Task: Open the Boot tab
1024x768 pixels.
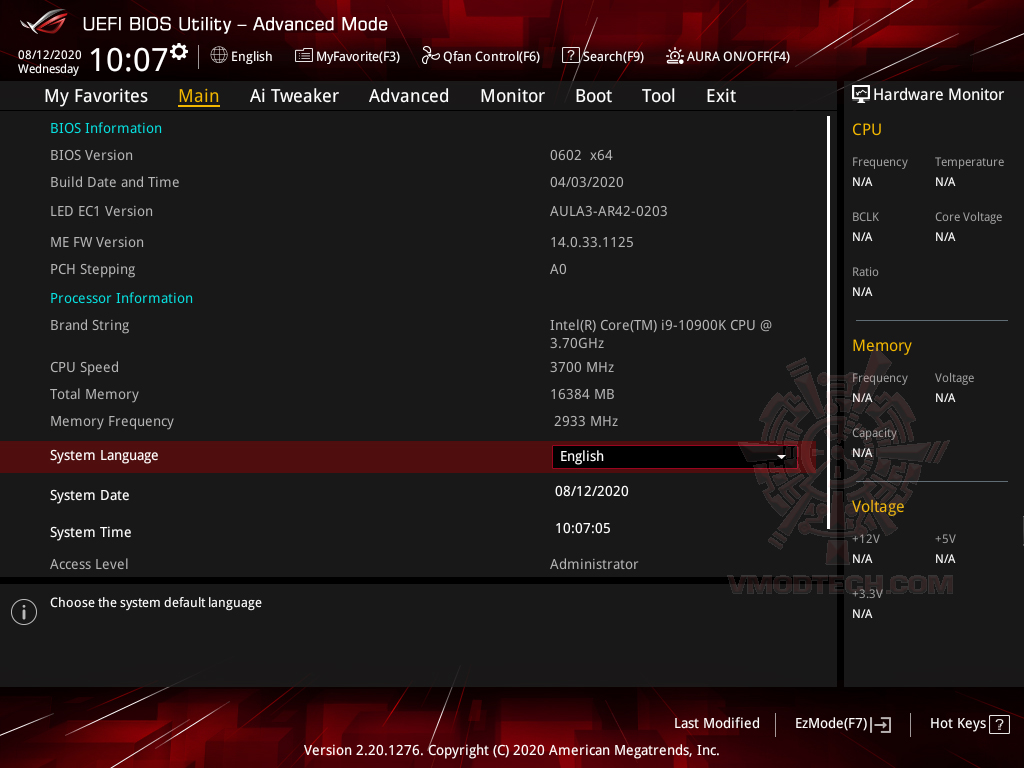Action: click(x=593, y=96)
